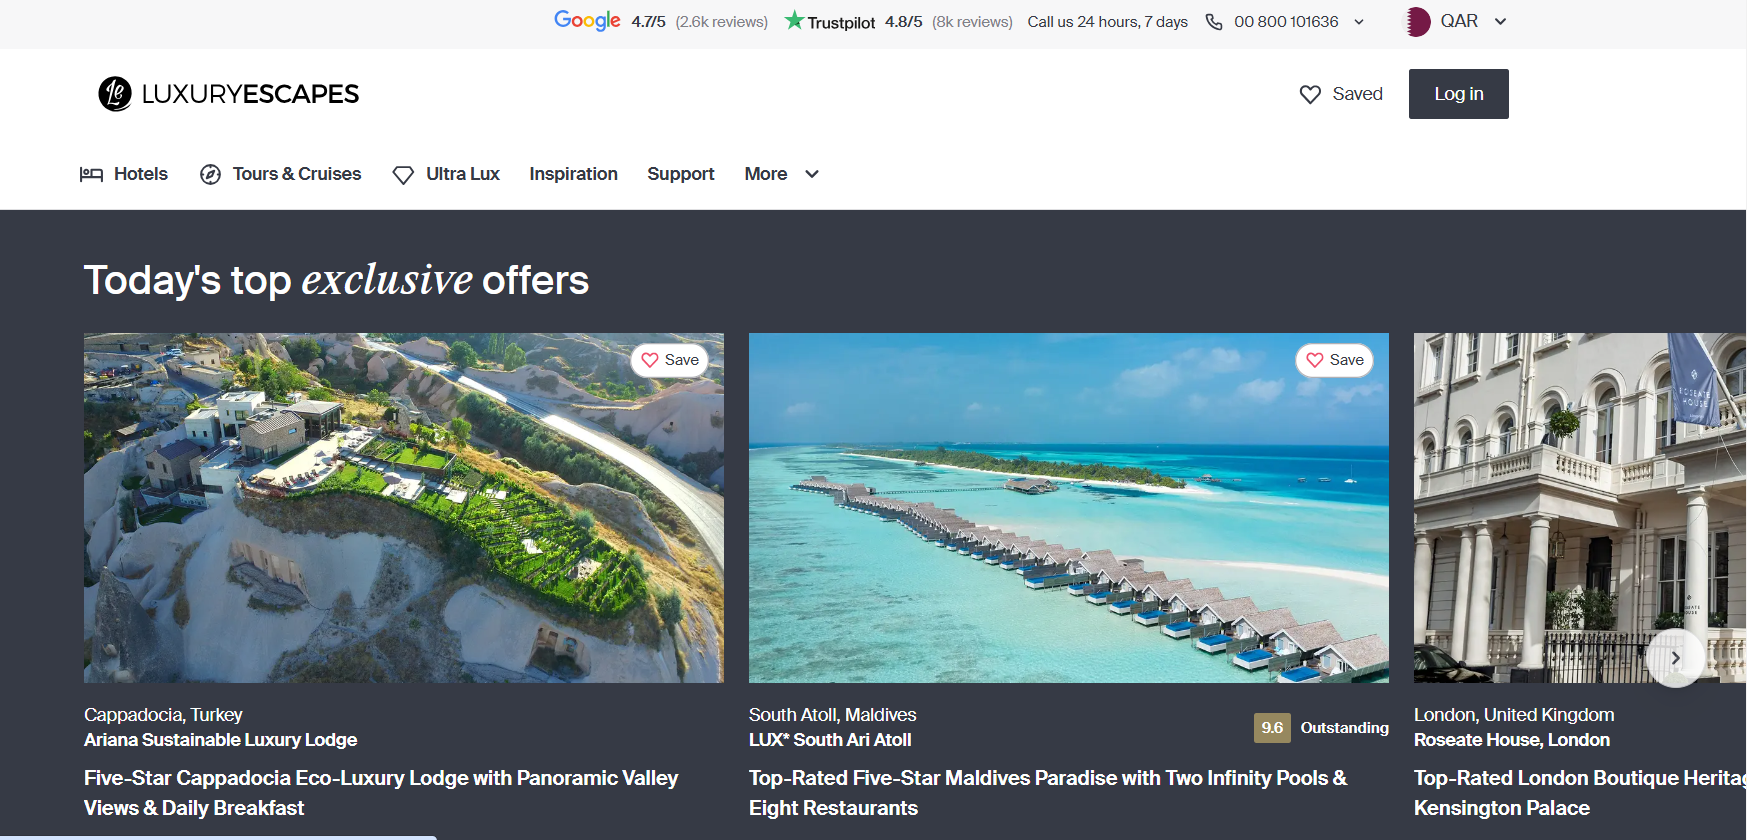The width and height of the screenshot is (1747, 840).
Task: Click the phone handset icon
Action: click(x=1214, y=21)
